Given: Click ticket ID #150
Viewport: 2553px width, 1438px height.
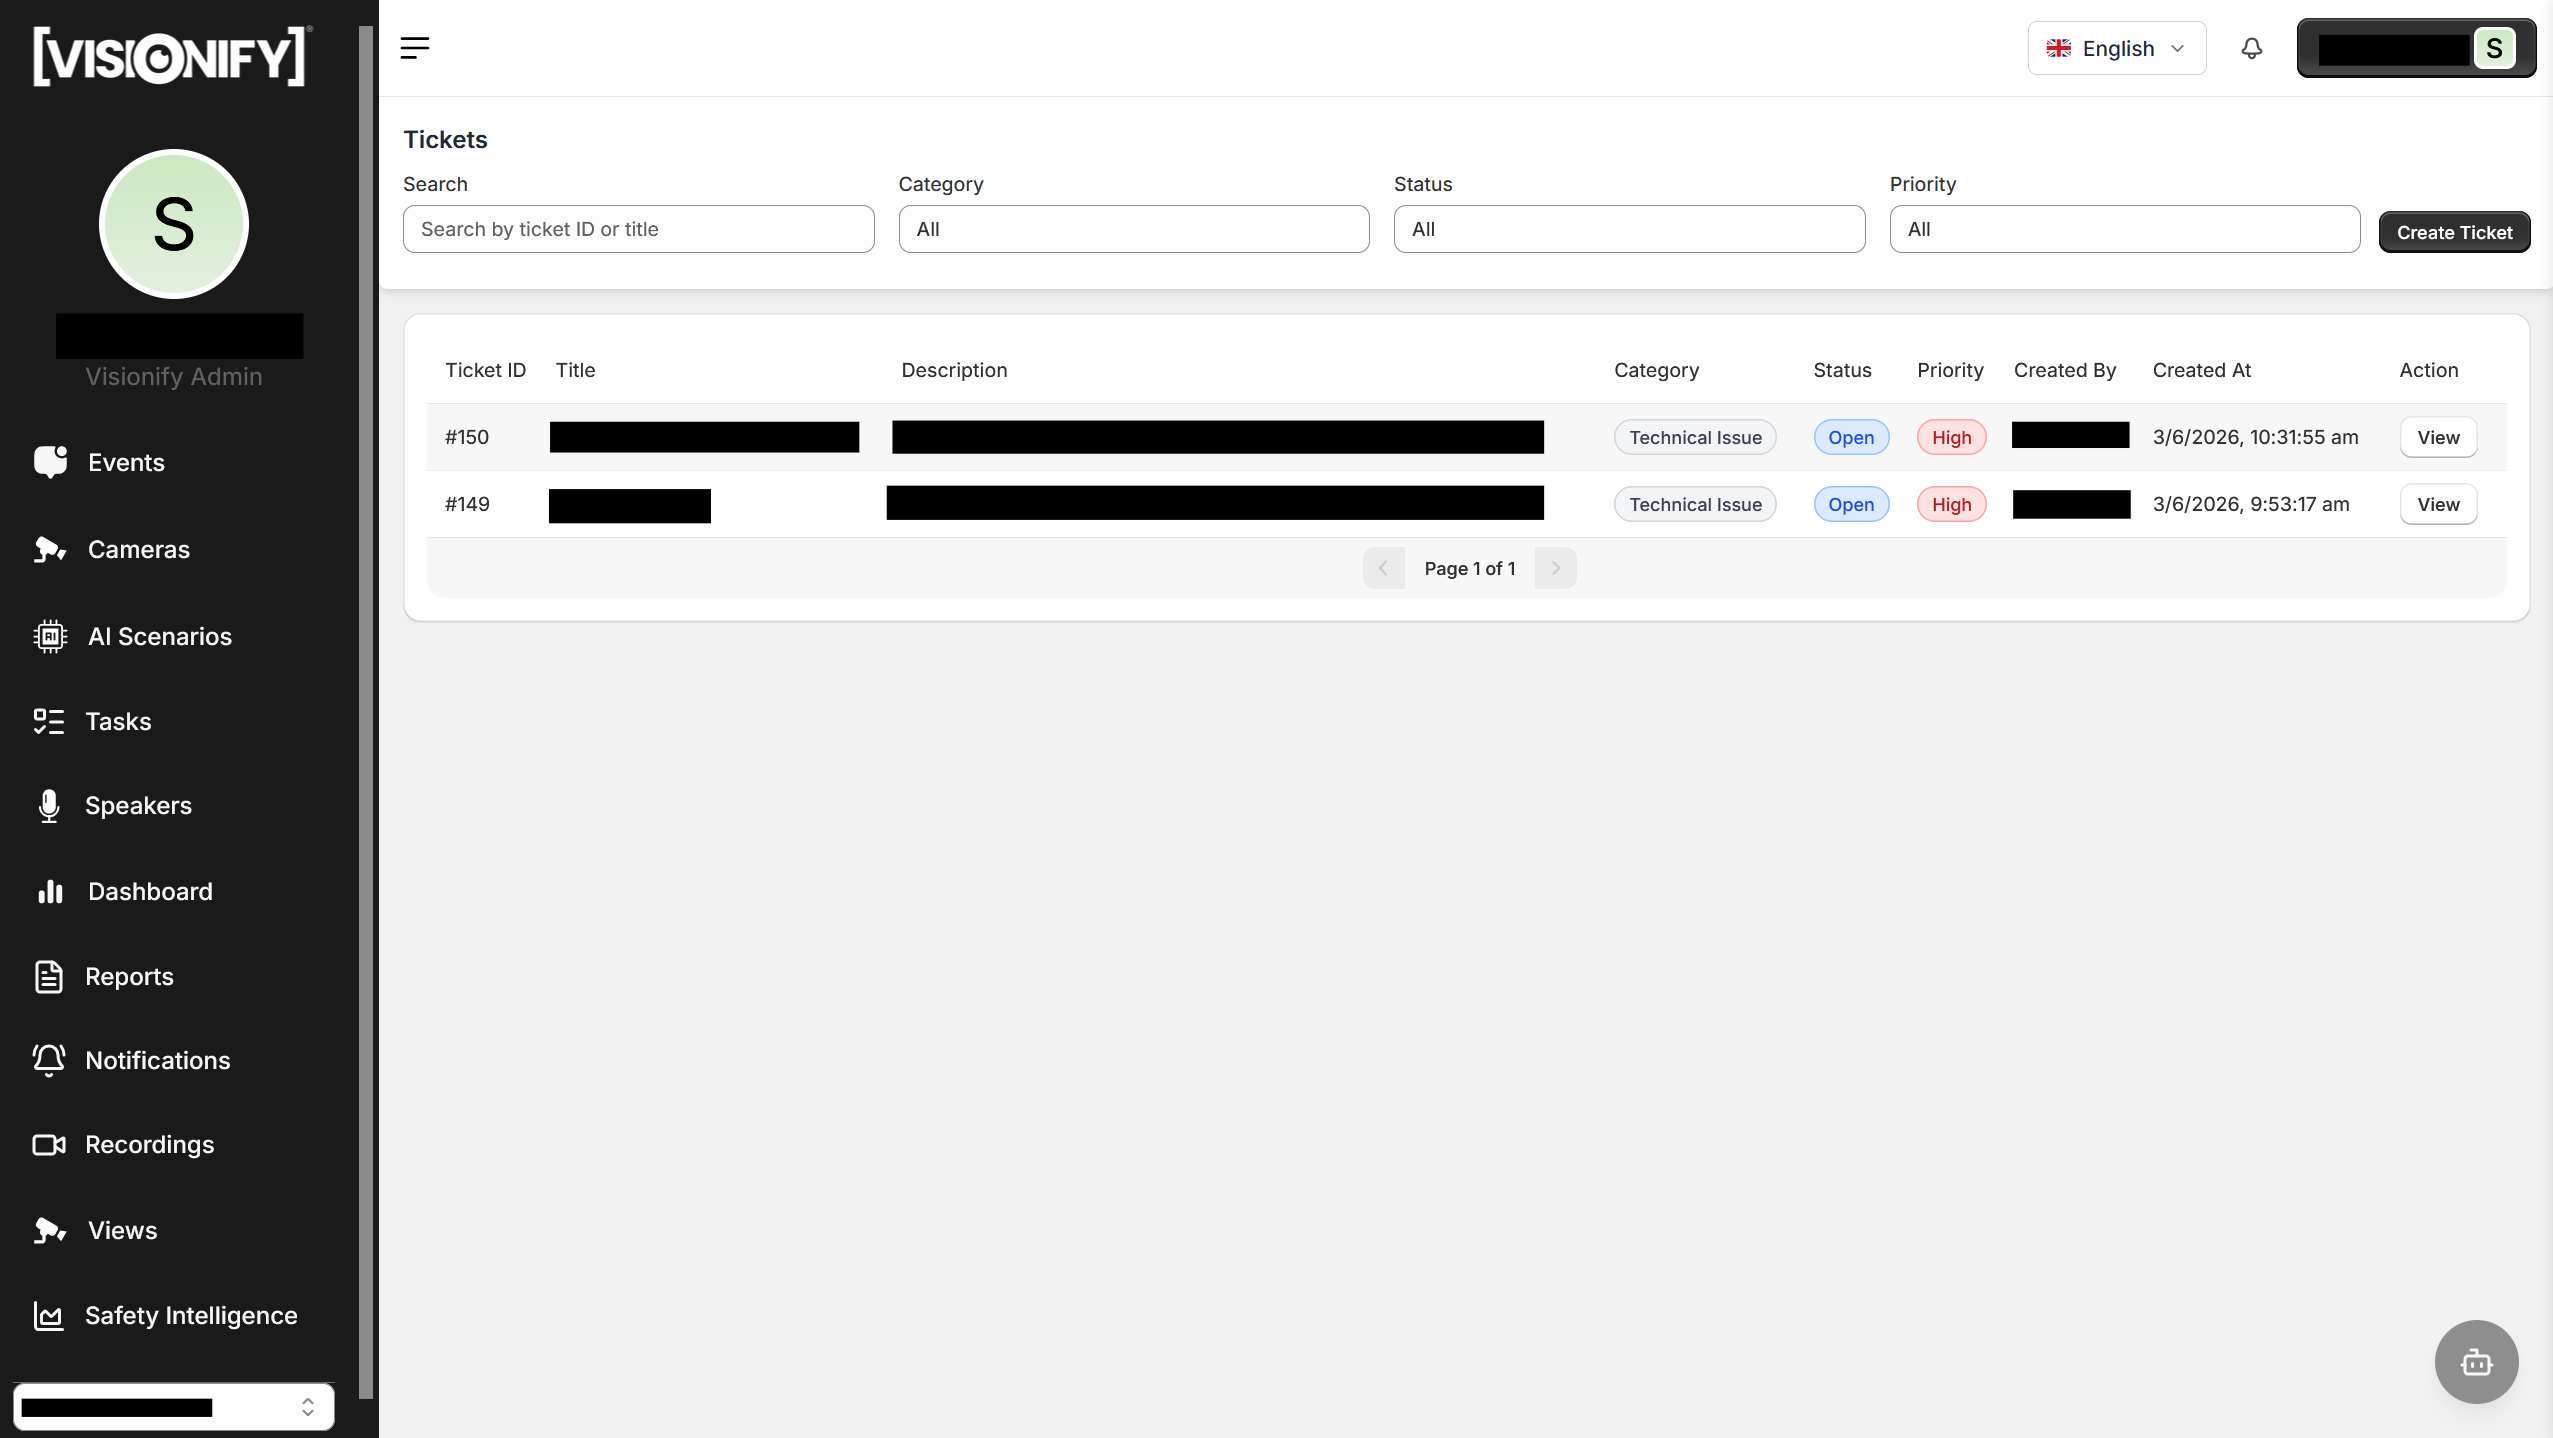Looking at the screenshot, I should point(467,437).
